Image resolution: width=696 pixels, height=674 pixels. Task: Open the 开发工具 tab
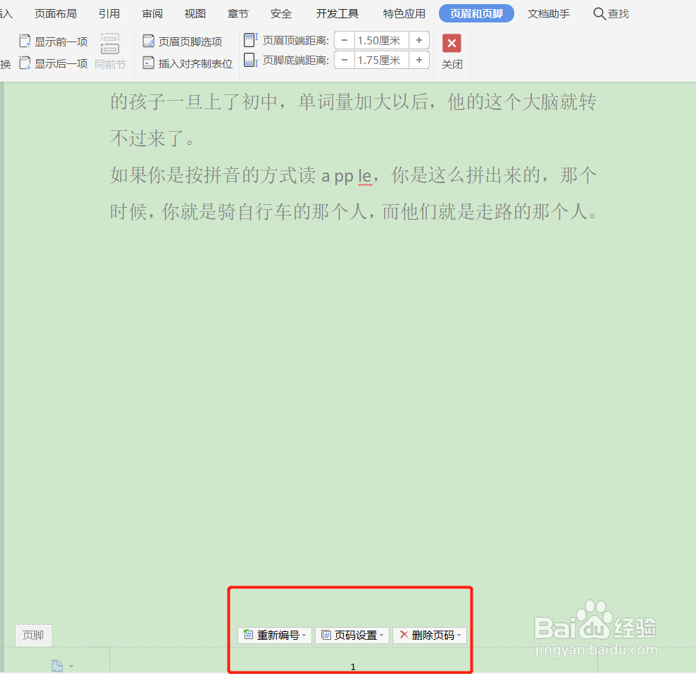[x=337, y=14]
